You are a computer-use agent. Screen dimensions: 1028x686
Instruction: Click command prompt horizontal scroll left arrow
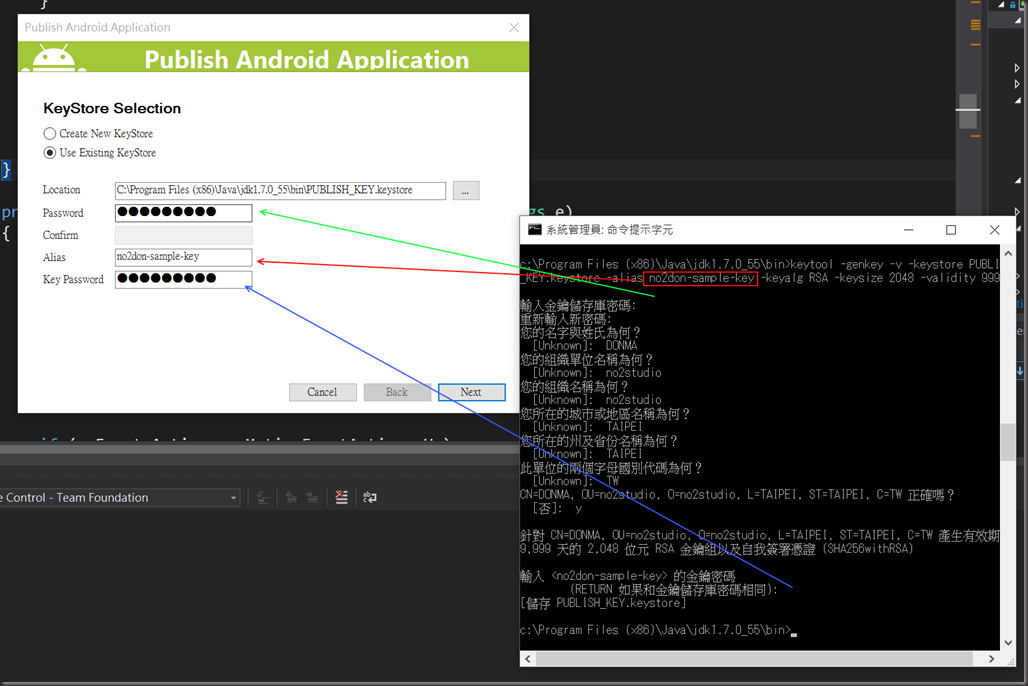click(528, 658)
